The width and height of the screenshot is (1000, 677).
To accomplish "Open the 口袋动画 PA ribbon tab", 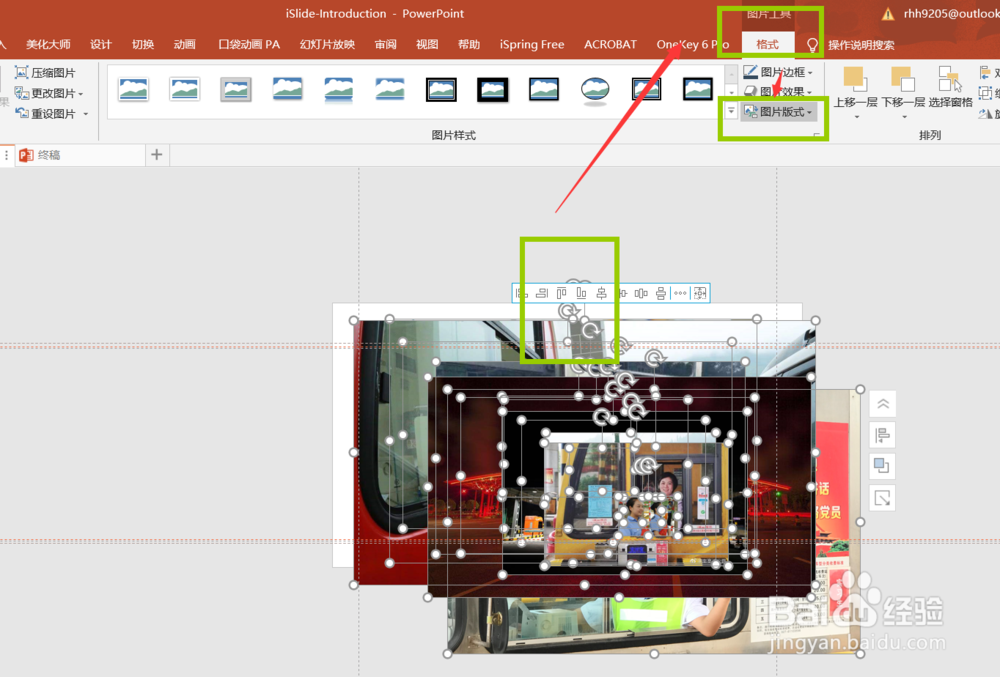I will [249, 45].
